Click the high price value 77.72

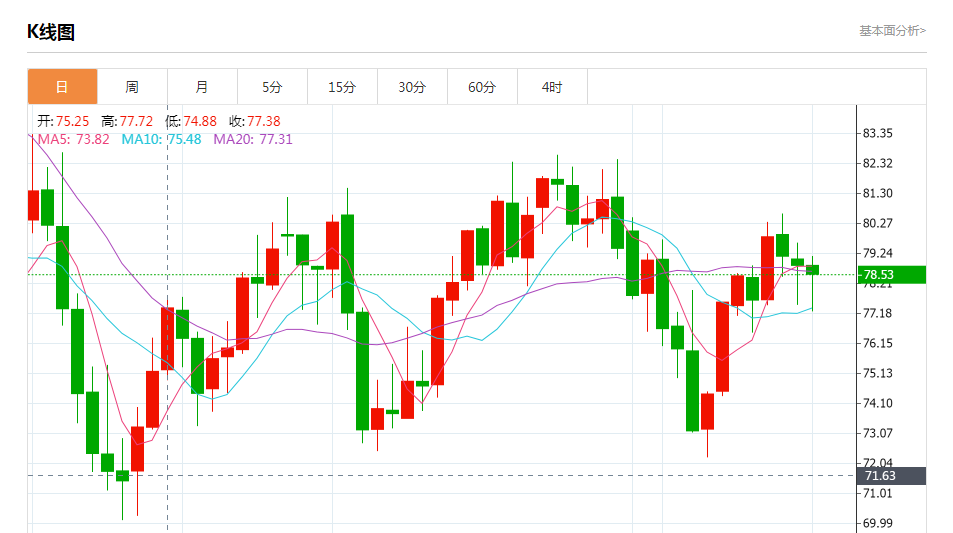136,121
